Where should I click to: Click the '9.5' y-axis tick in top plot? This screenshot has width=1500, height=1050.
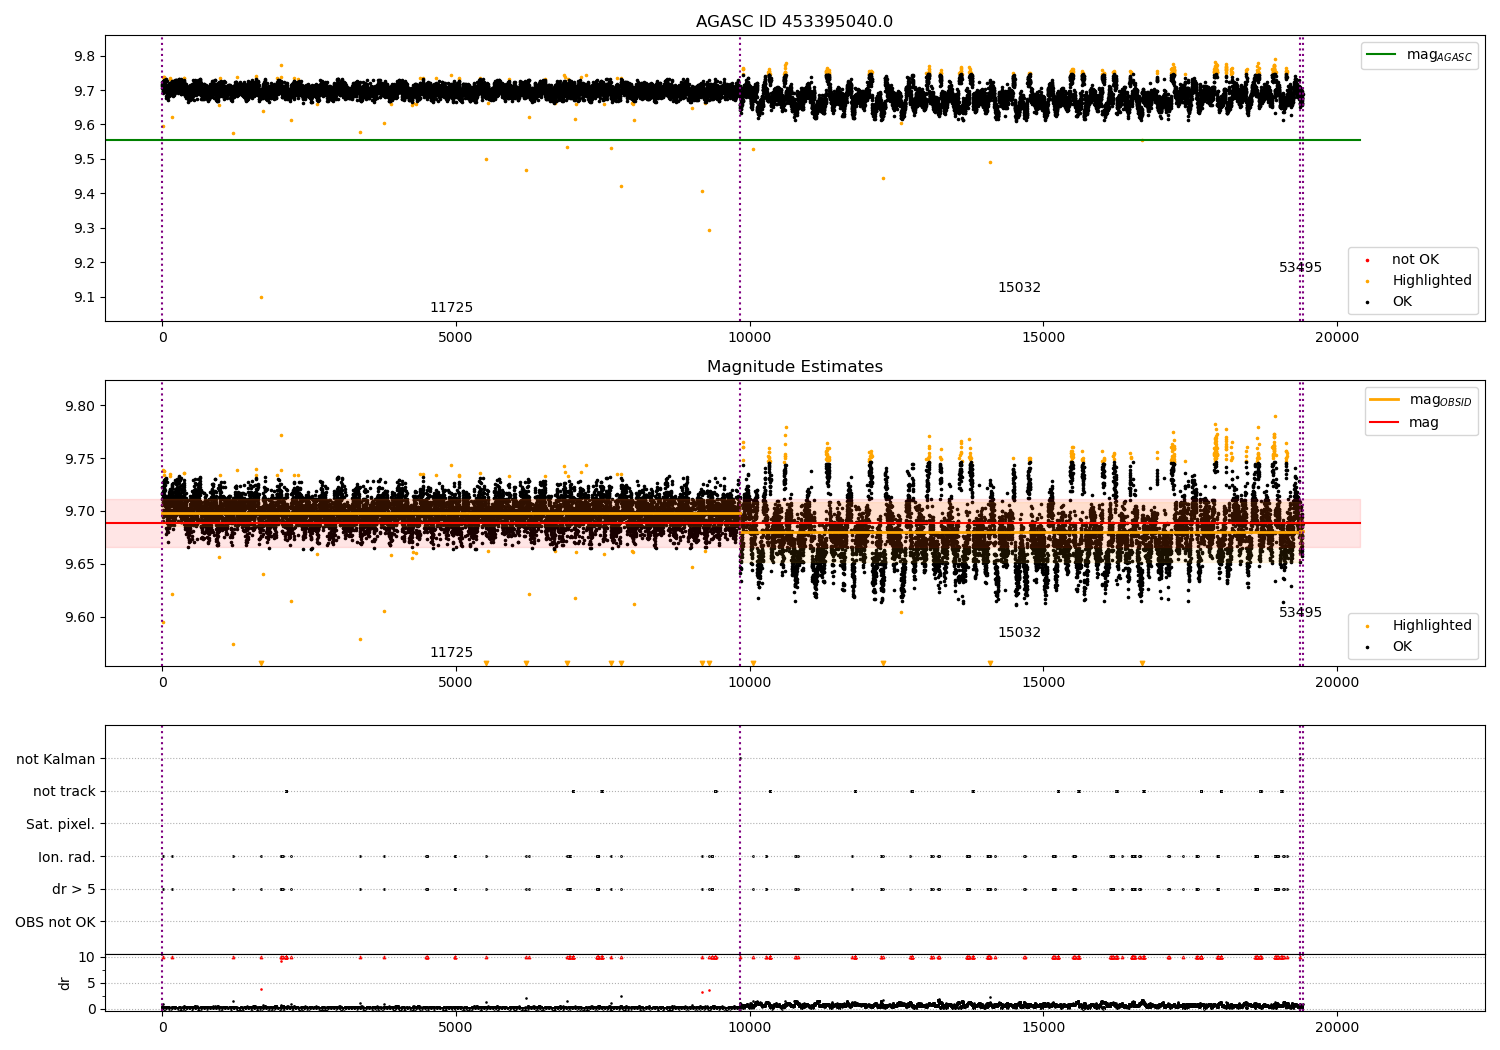click(x=85, y=160)
